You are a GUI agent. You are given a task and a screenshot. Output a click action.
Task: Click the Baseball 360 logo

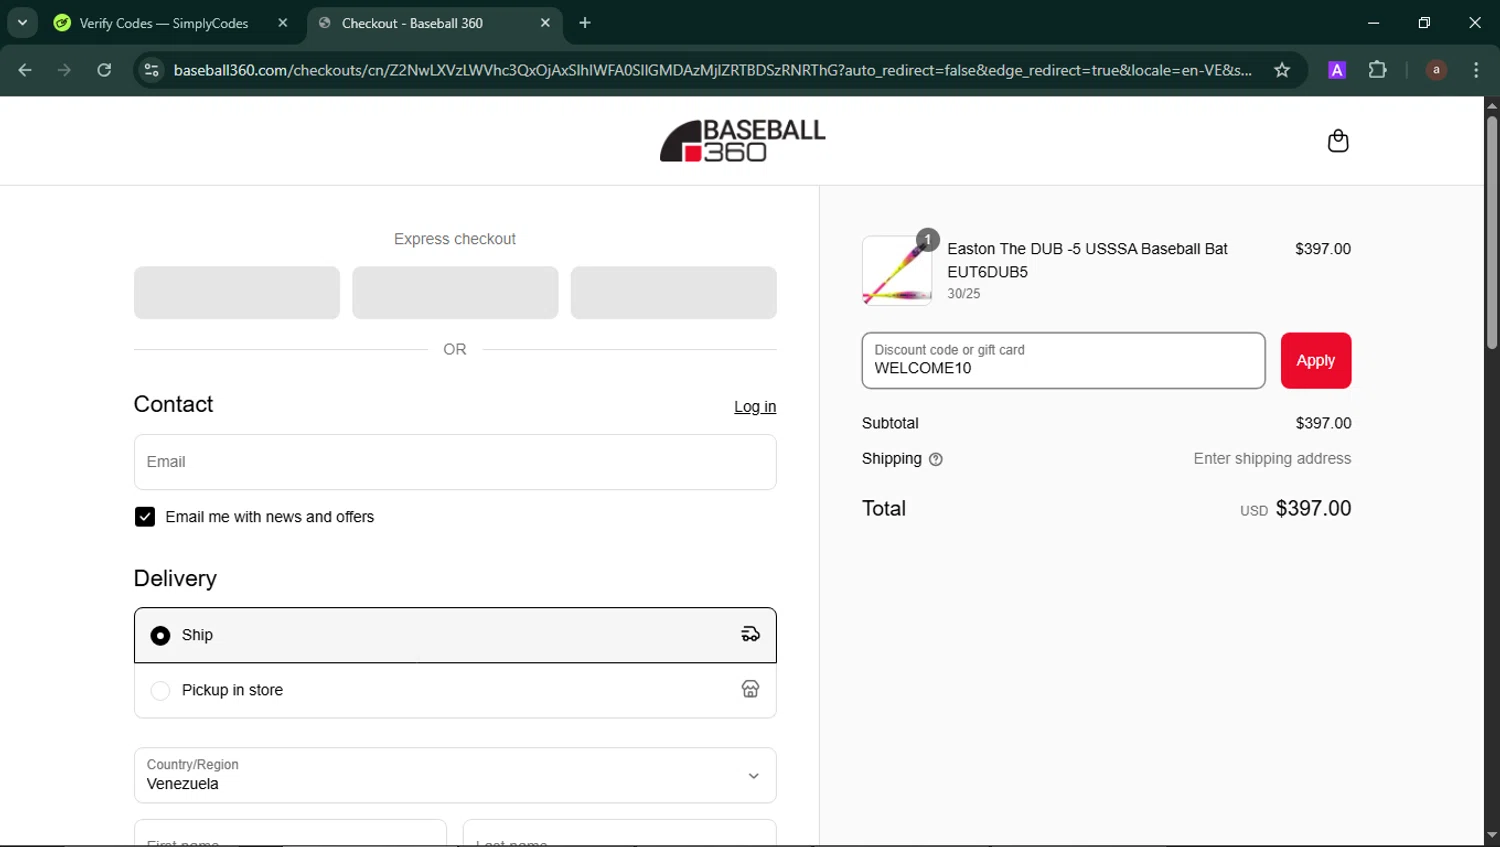743,141
